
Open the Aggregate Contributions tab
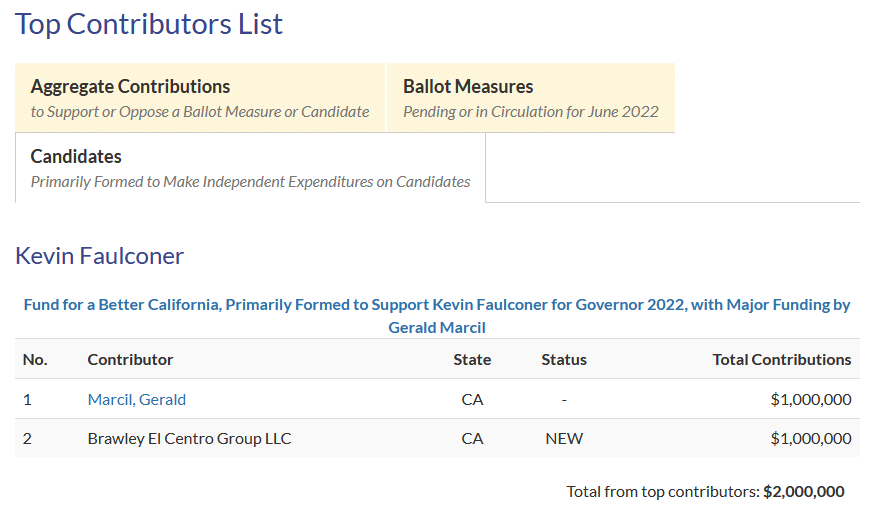pos(200,98)
